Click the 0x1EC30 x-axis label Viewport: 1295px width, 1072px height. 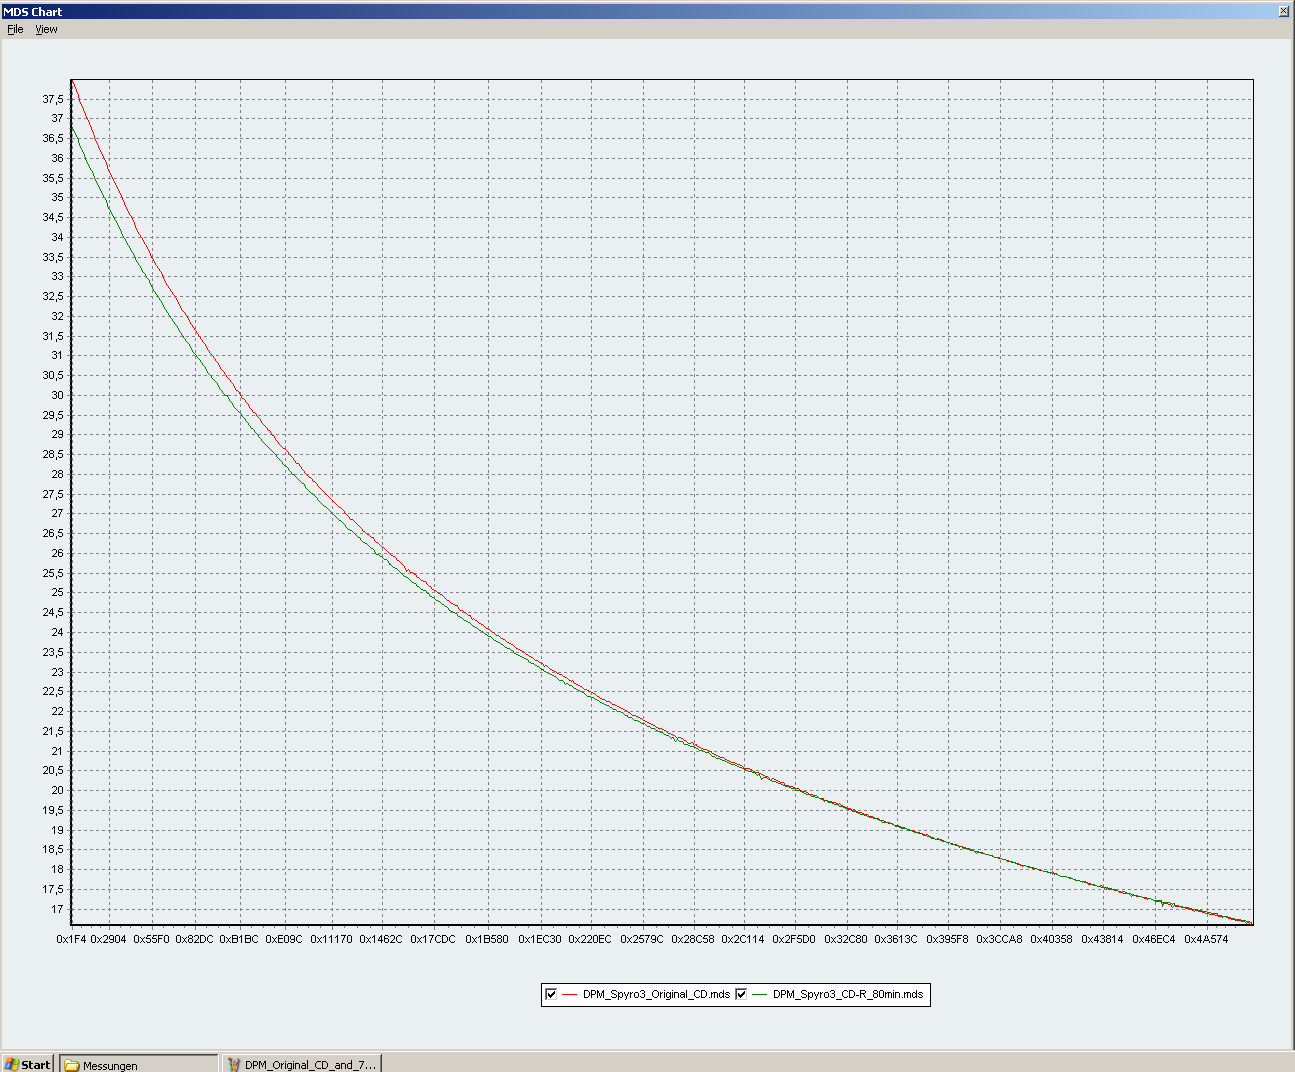[x=540, y=939]
